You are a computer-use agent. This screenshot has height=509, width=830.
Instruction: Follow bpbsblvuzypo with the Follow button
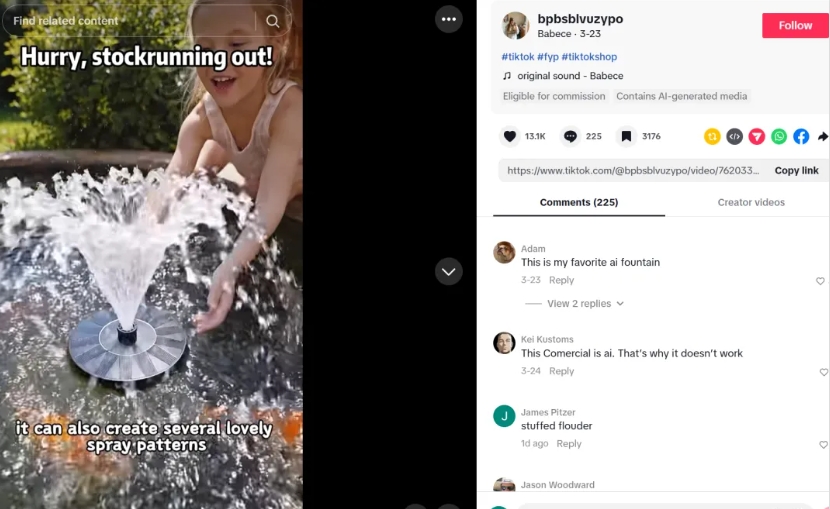point(796,25)
